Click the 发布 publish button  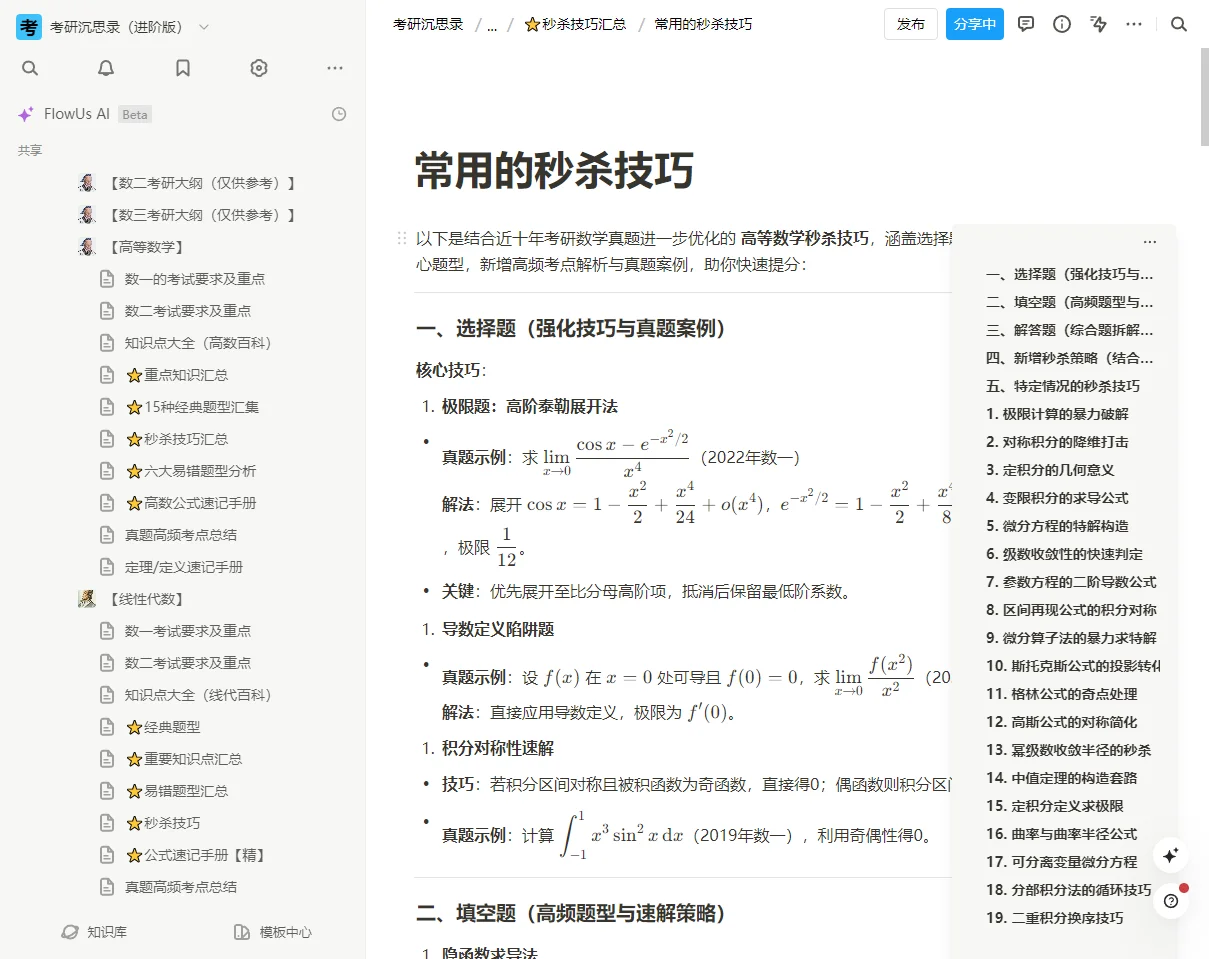[x=911, y=24]
